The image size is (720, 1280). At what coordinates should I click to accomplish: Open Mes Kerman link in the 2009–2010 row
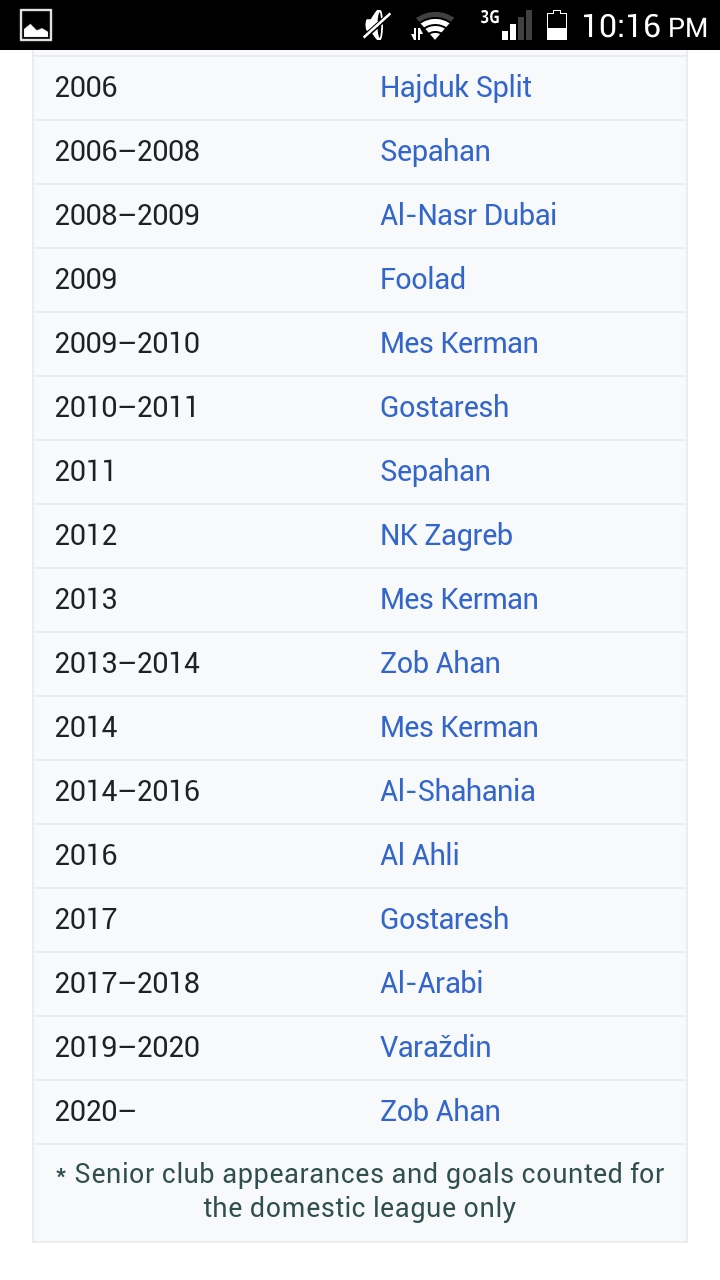tap(459, 343)
